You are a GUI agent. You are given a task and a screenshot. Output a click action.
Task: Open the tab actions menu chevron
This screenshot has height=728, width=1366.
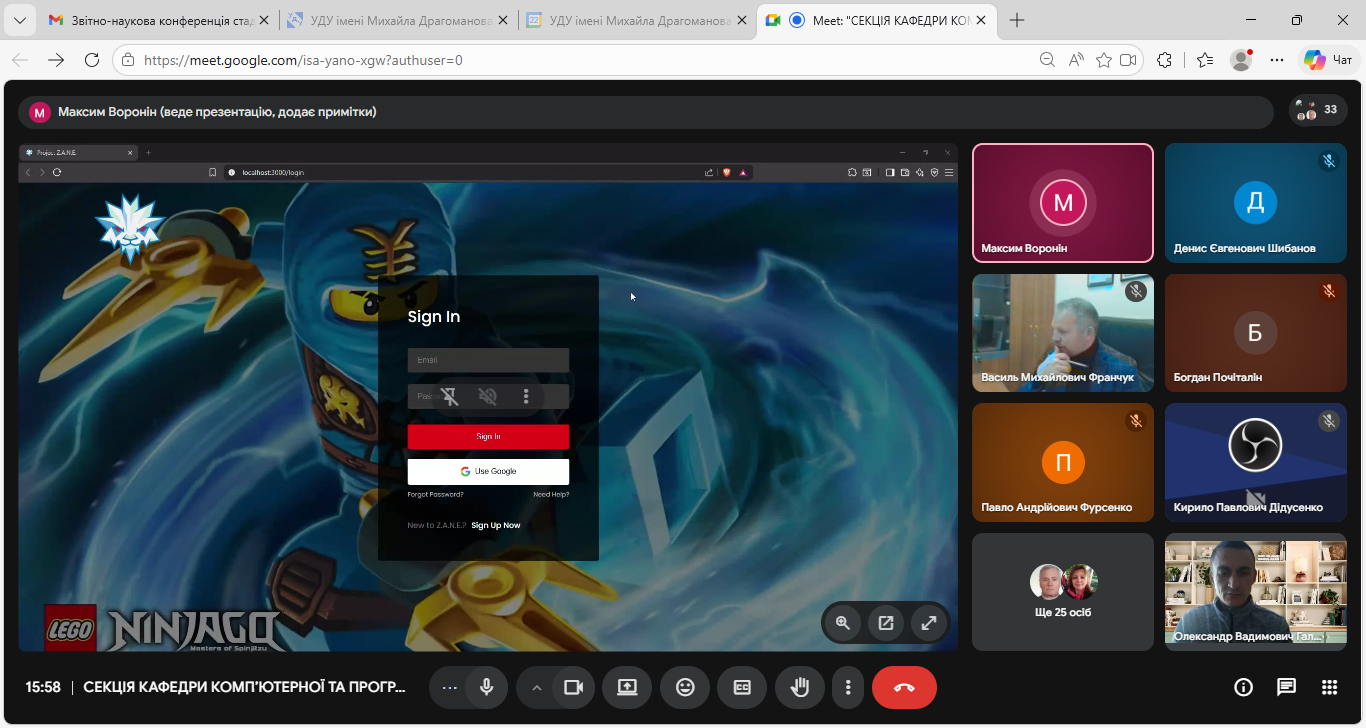[19, 20]
